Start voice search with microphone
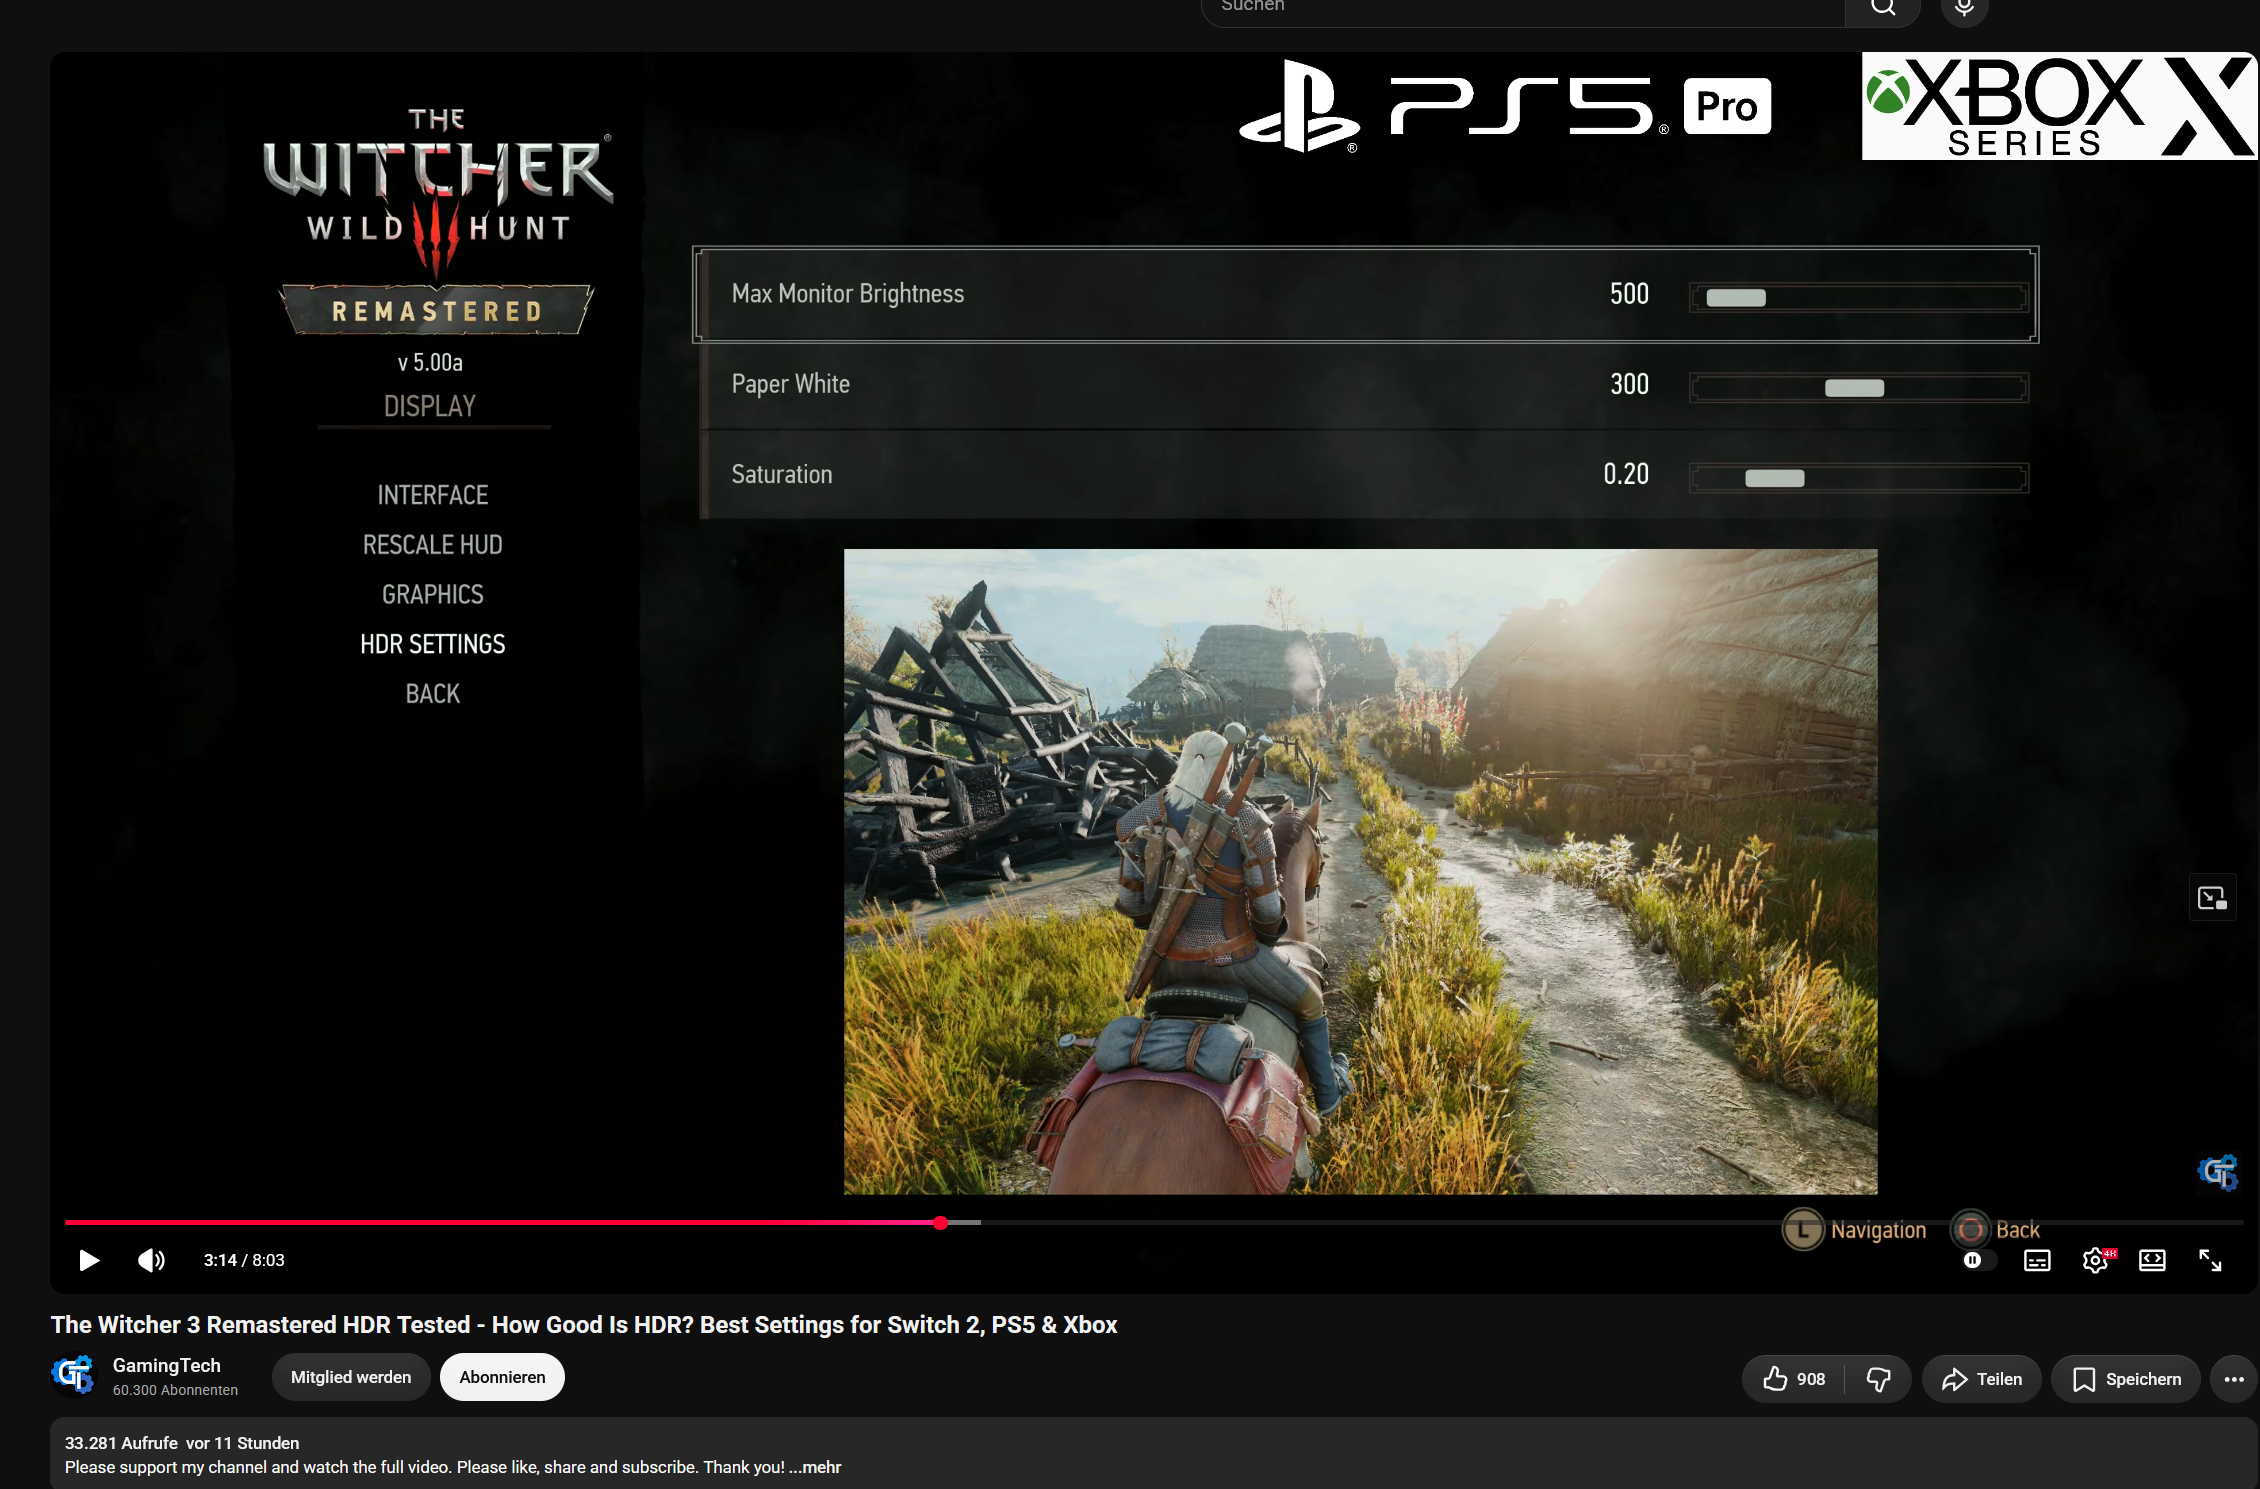 pyautogui.click(x=1964, y=8)
